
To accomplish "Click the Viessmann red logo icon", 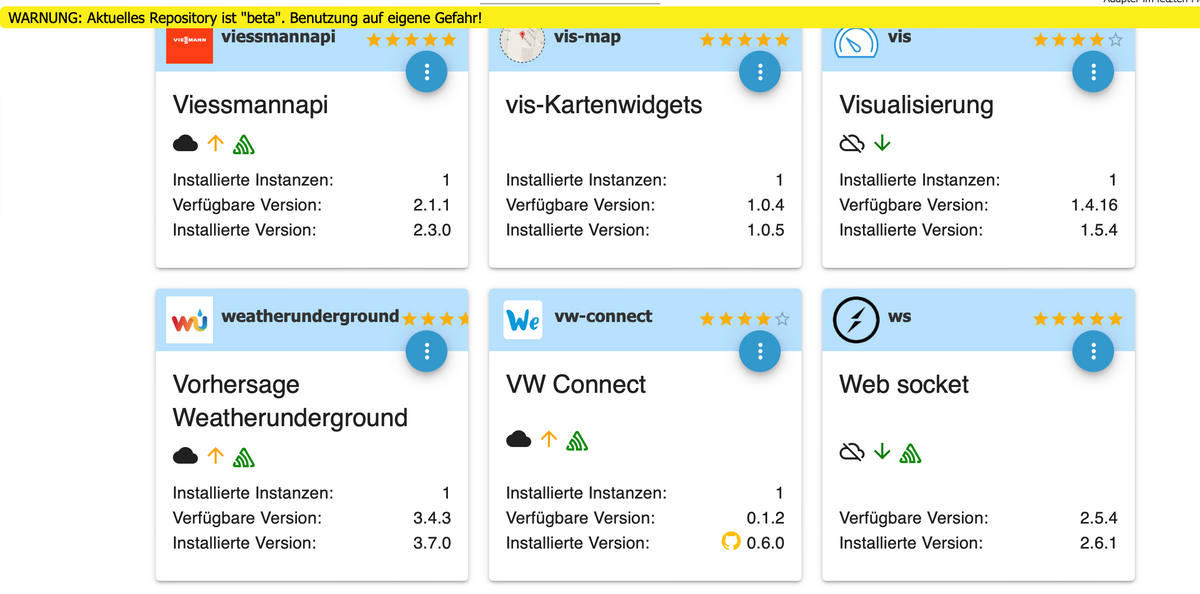I will coord(190,42).
